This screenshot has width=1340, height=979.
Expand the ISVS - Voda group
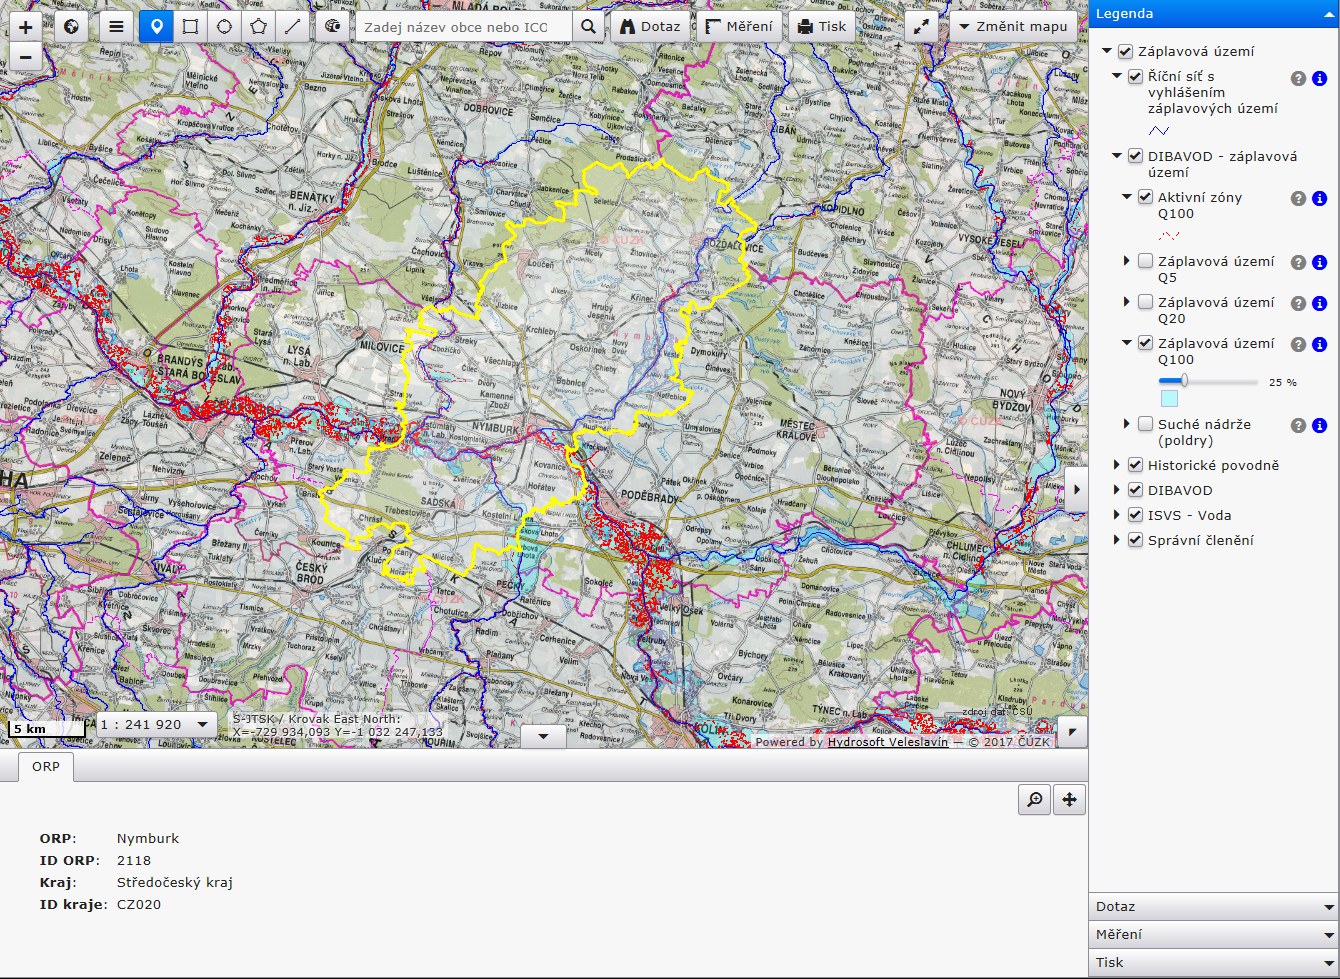click(x=1117, y=515)
